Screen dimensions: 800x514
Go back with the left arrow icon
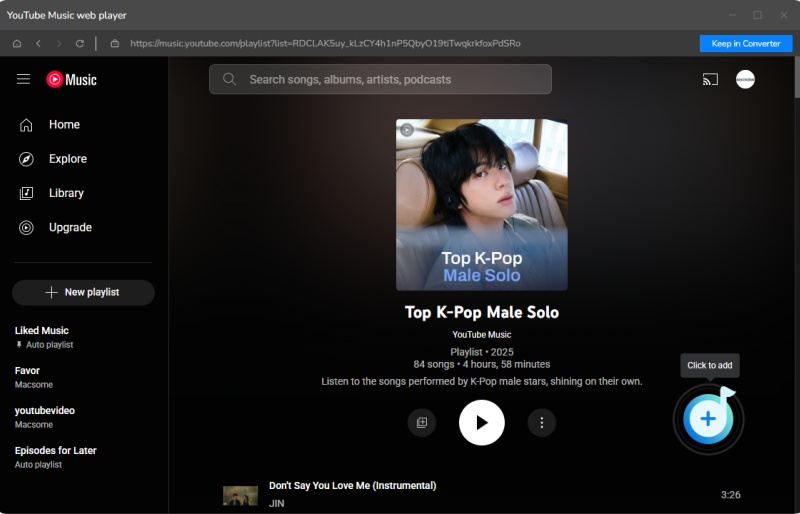[x=38, y=43]
